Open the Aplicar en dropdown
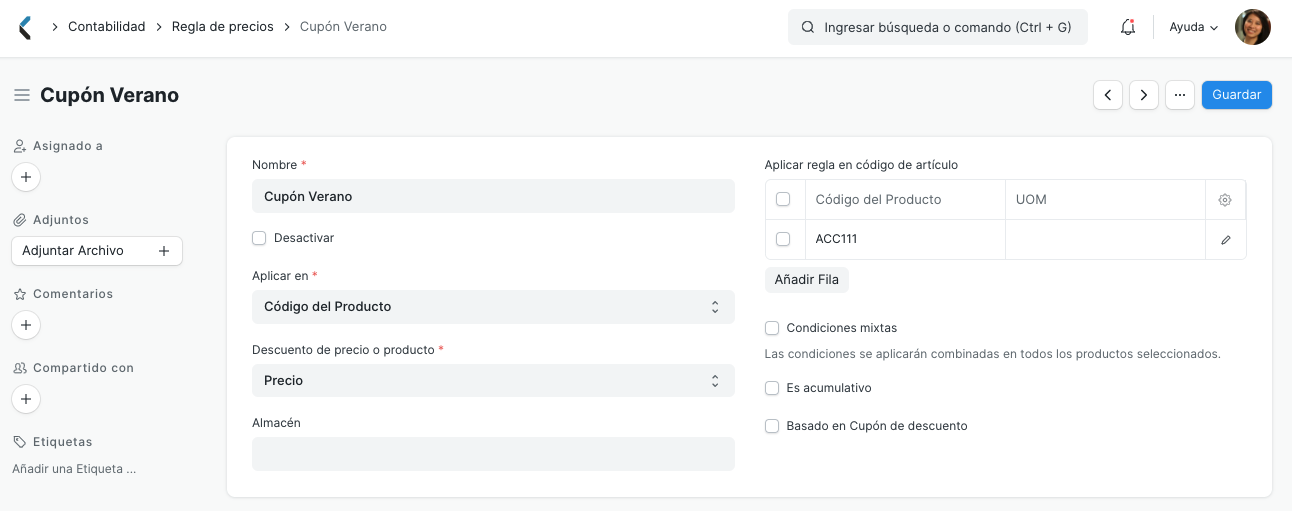1292x511 pixels. [493, 307]
